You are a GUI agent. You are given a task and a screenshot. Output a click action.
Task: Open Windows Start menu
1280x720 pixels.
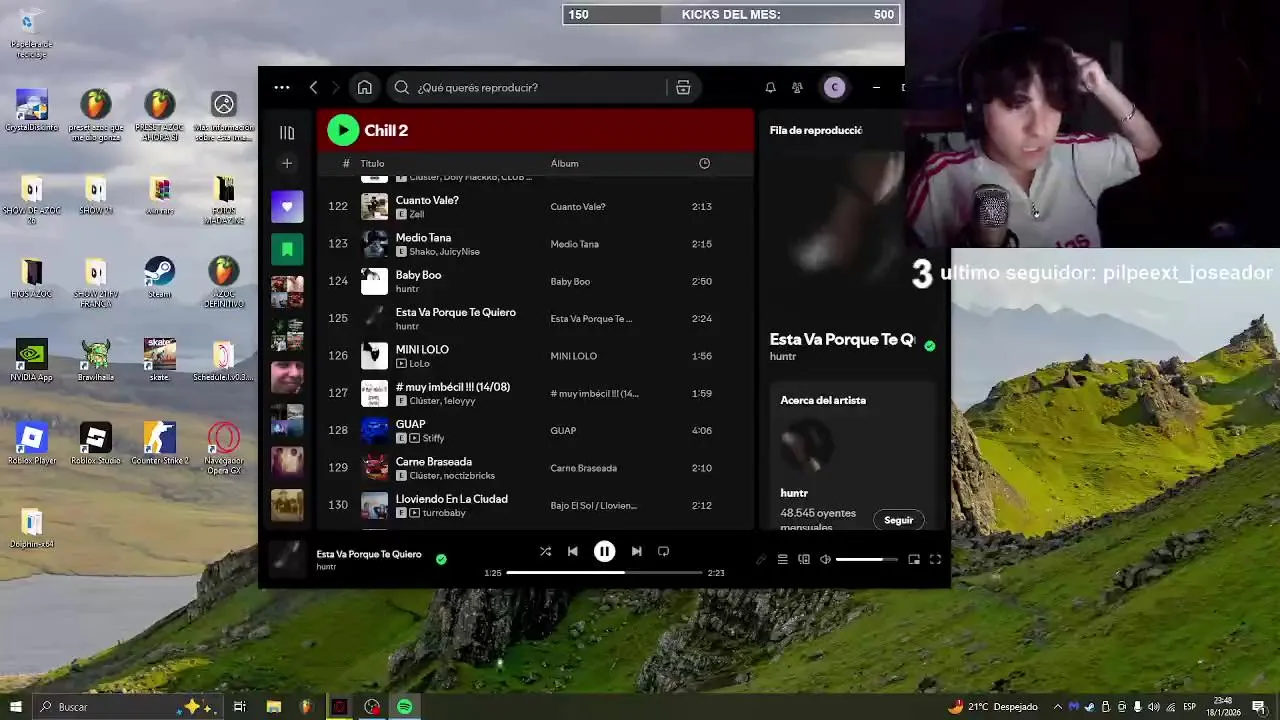[15, 707]
